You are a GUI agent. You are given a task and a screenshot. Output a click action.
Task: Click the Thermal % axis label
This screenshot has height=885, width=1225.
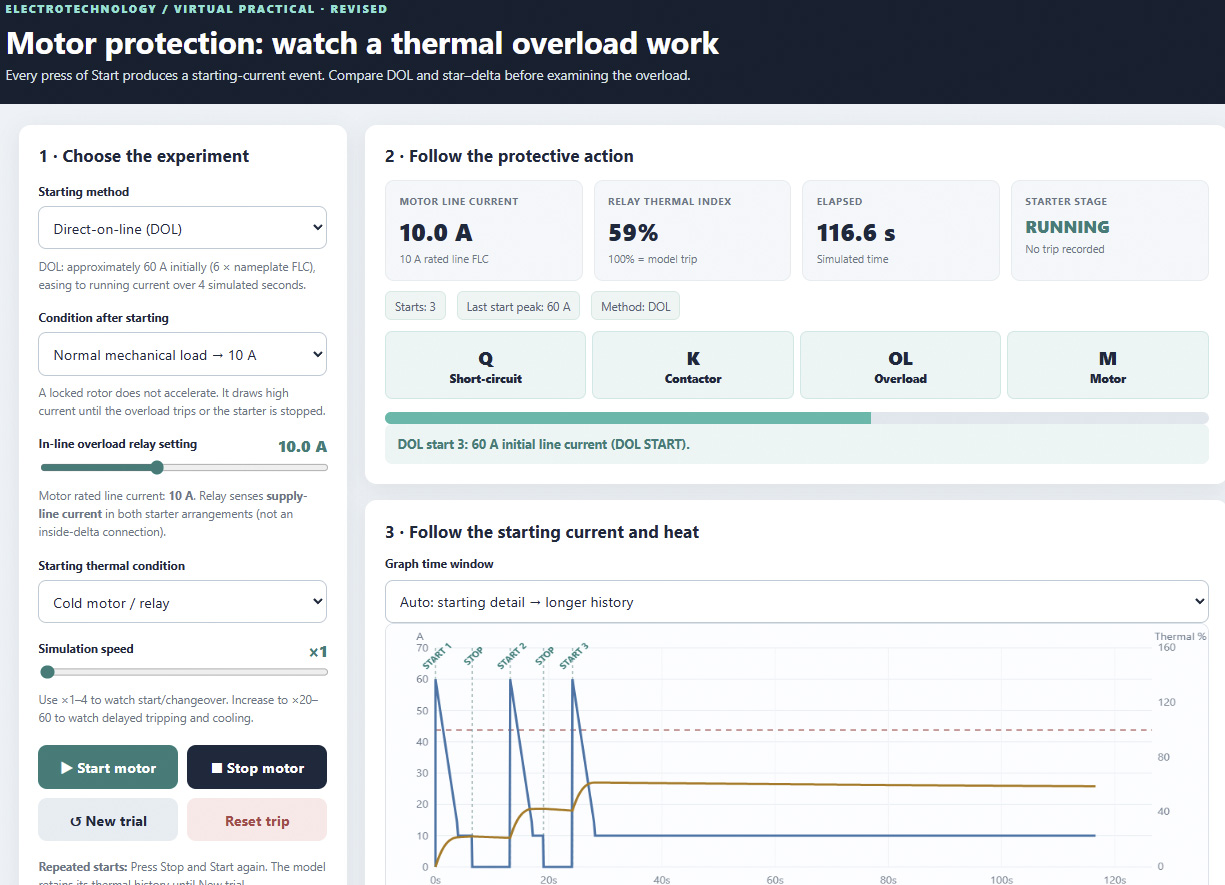[1180, 637]
